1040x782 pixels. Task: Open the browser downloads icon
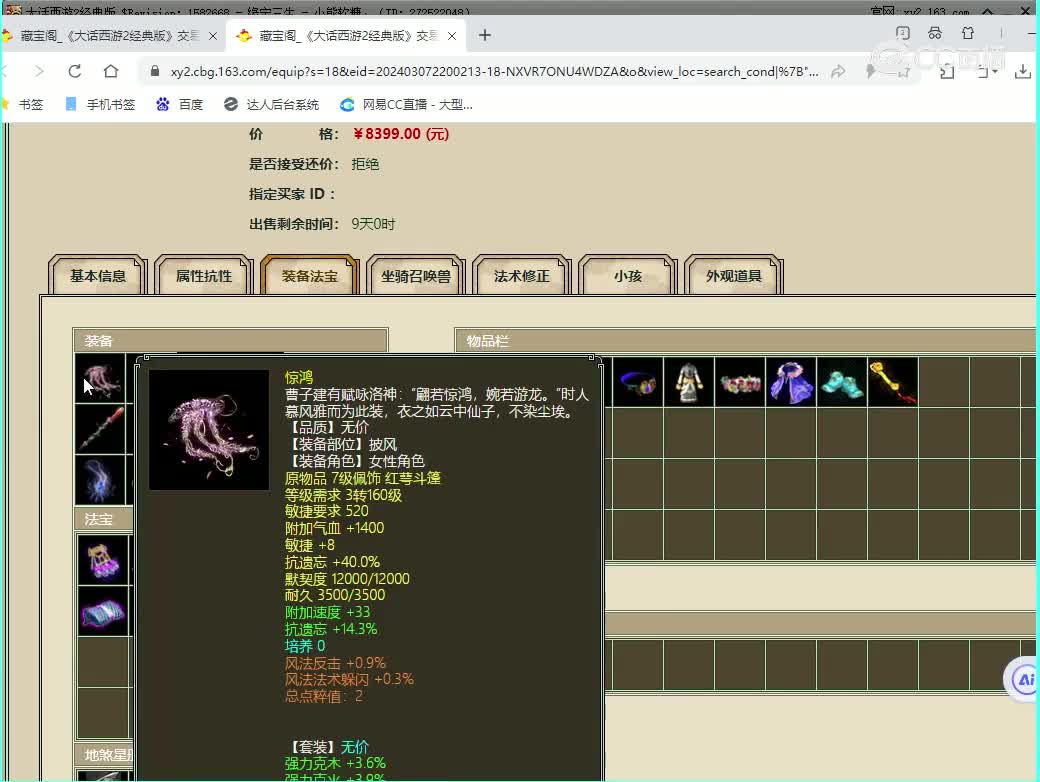click(1022, 71)
